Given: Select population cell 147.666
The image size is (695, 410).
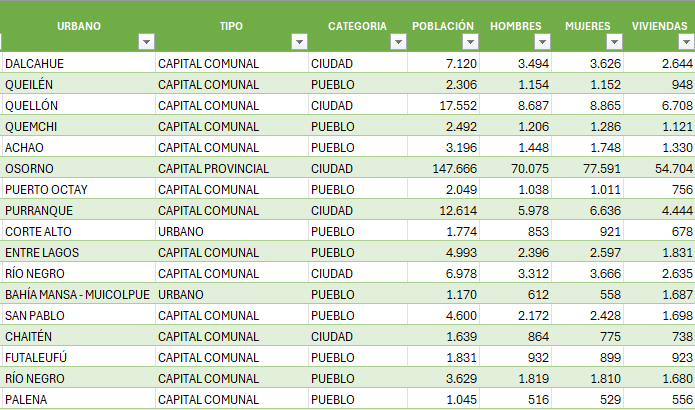Looking at the screenshot, I should pos(443,168).
